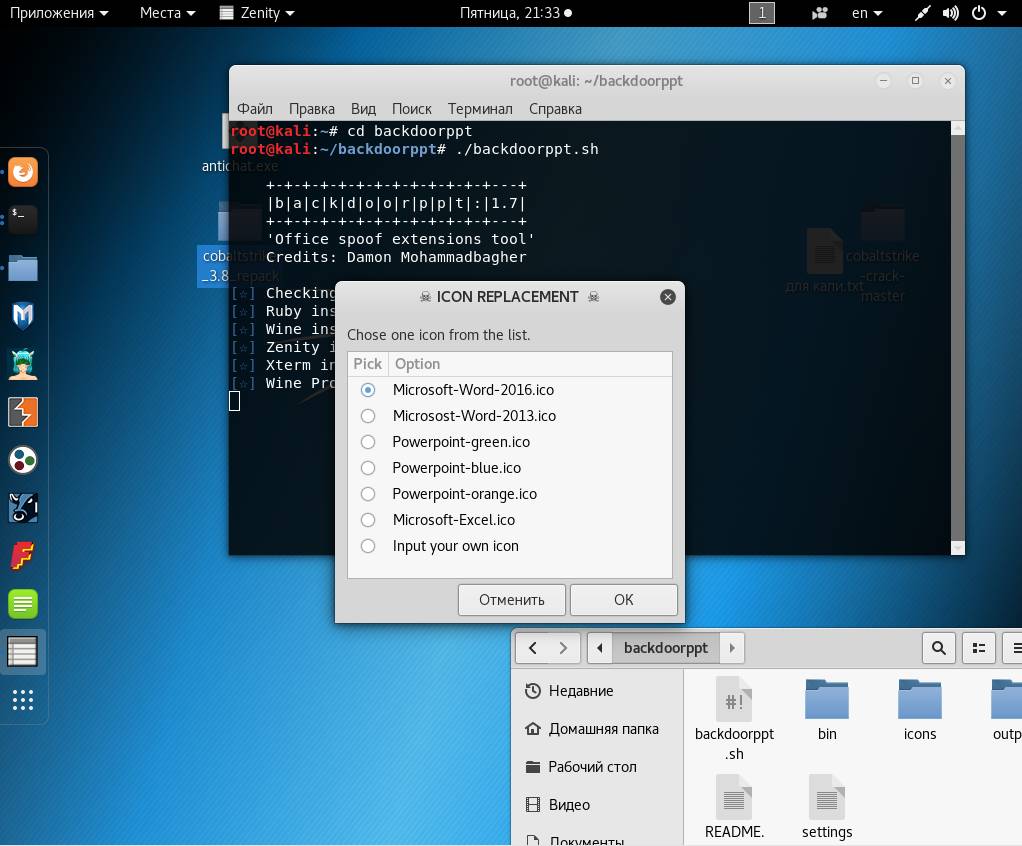The height and width of the screenshot is (846, 1022).
Task: Open the backdoorppt.sh script file
Action: [734, 717]
